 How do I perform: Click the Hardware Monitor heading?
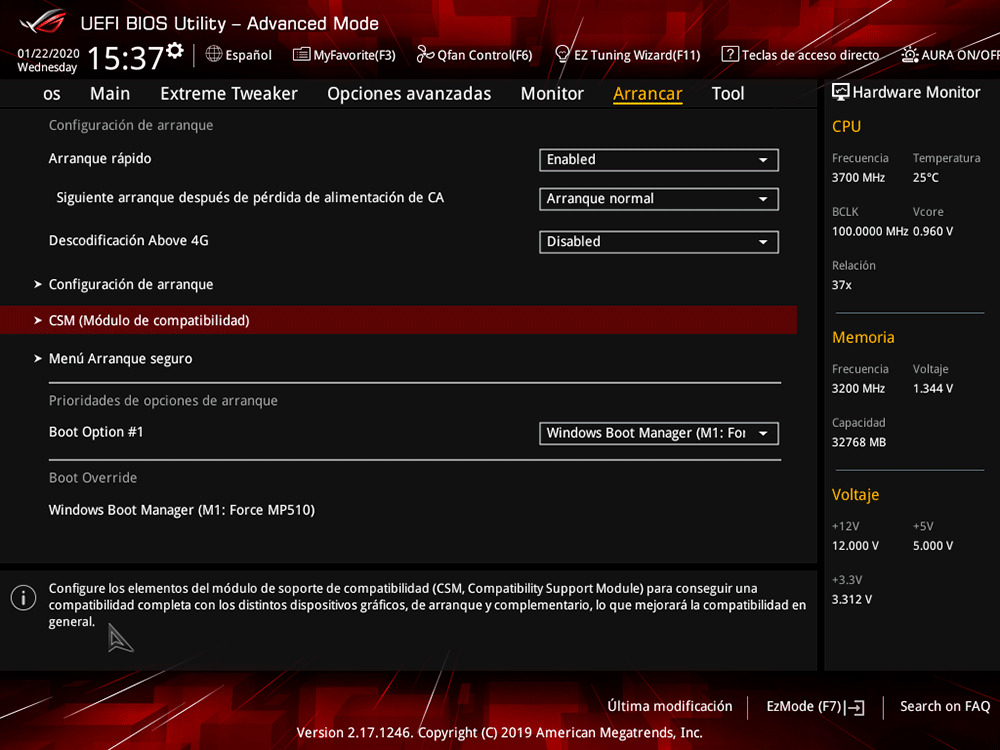[916, 92]
